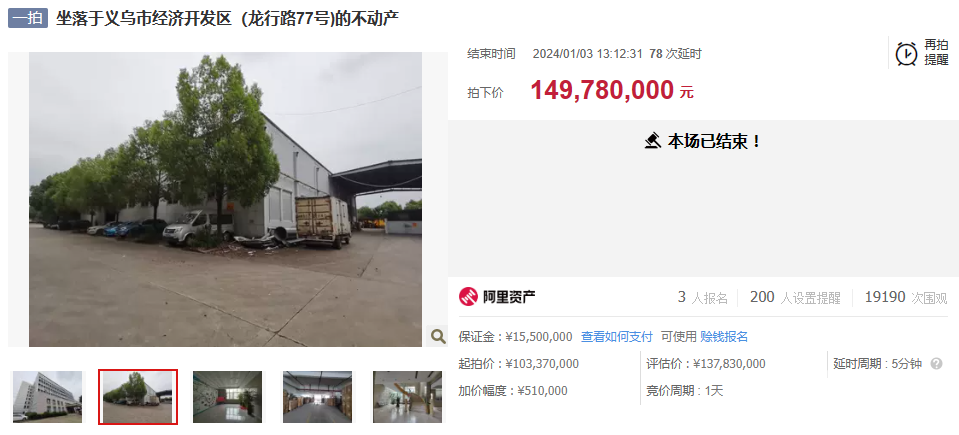Image resolution: width=959 pixels, height=435 pixels.
Task: Click the gavel icon beside 本场已结束
Action: pos(653,141)
